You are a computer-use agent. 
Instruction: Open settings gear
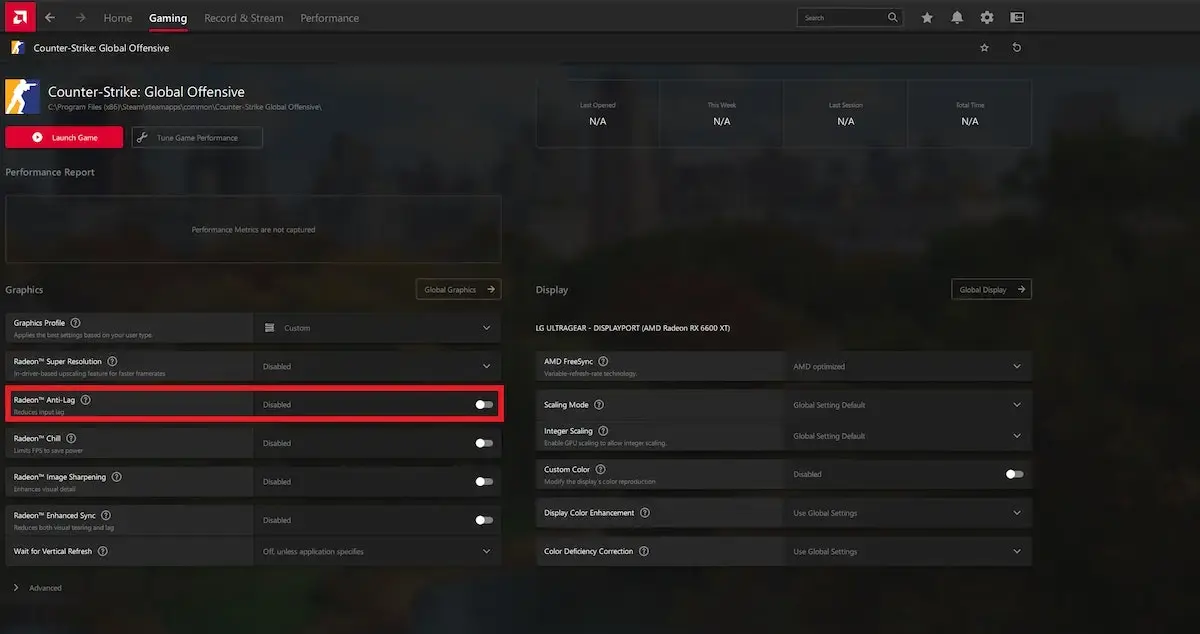(987, 18)
